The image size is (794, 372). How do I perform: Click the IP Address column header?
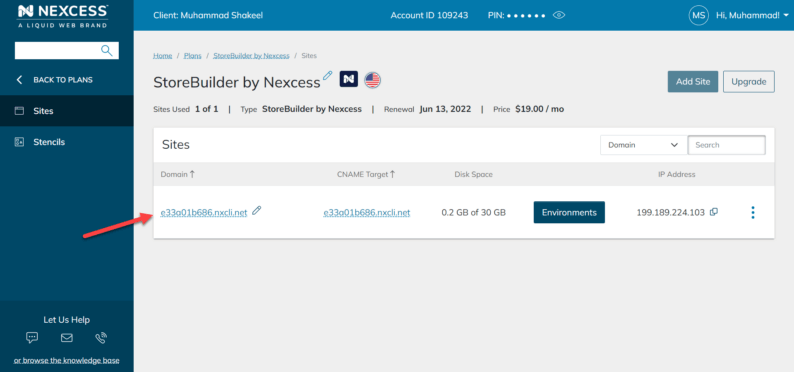click(x=677, y=174)
